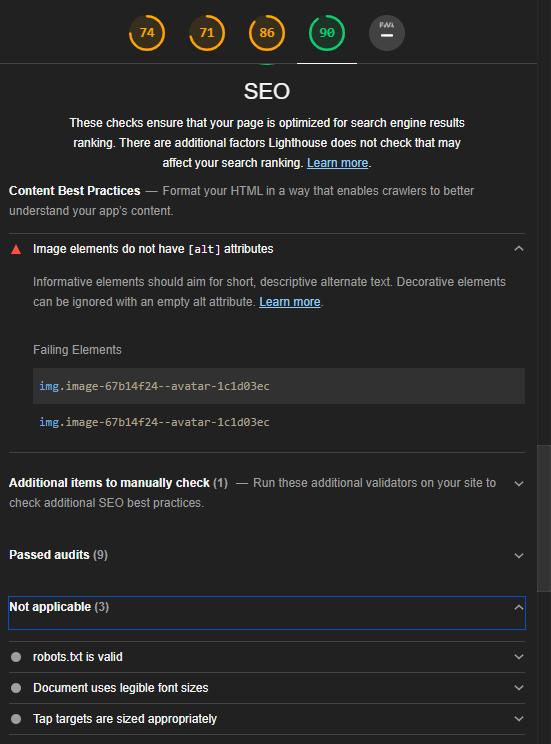The width and height of the screenshot is (551, 744).
Task: Select the first failing img avatar element
Action: [279, 386]
